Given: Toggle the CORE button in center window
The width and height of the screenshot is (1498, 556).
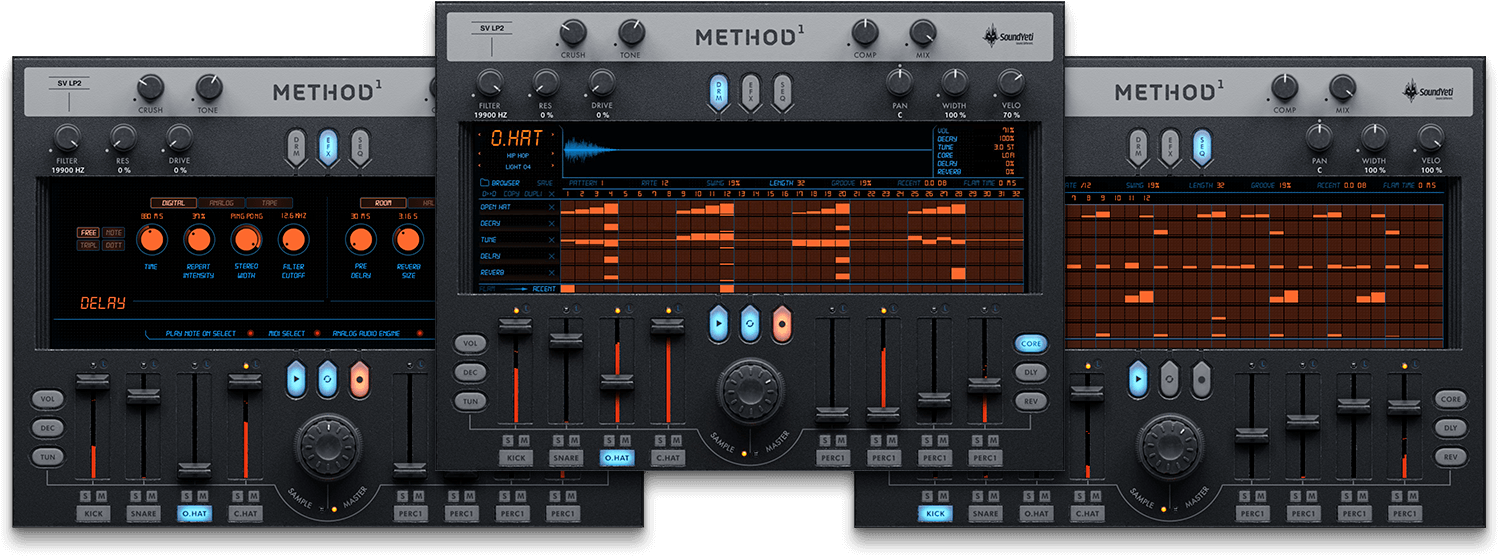Looking at the screenshot, I should [1031, 343].
